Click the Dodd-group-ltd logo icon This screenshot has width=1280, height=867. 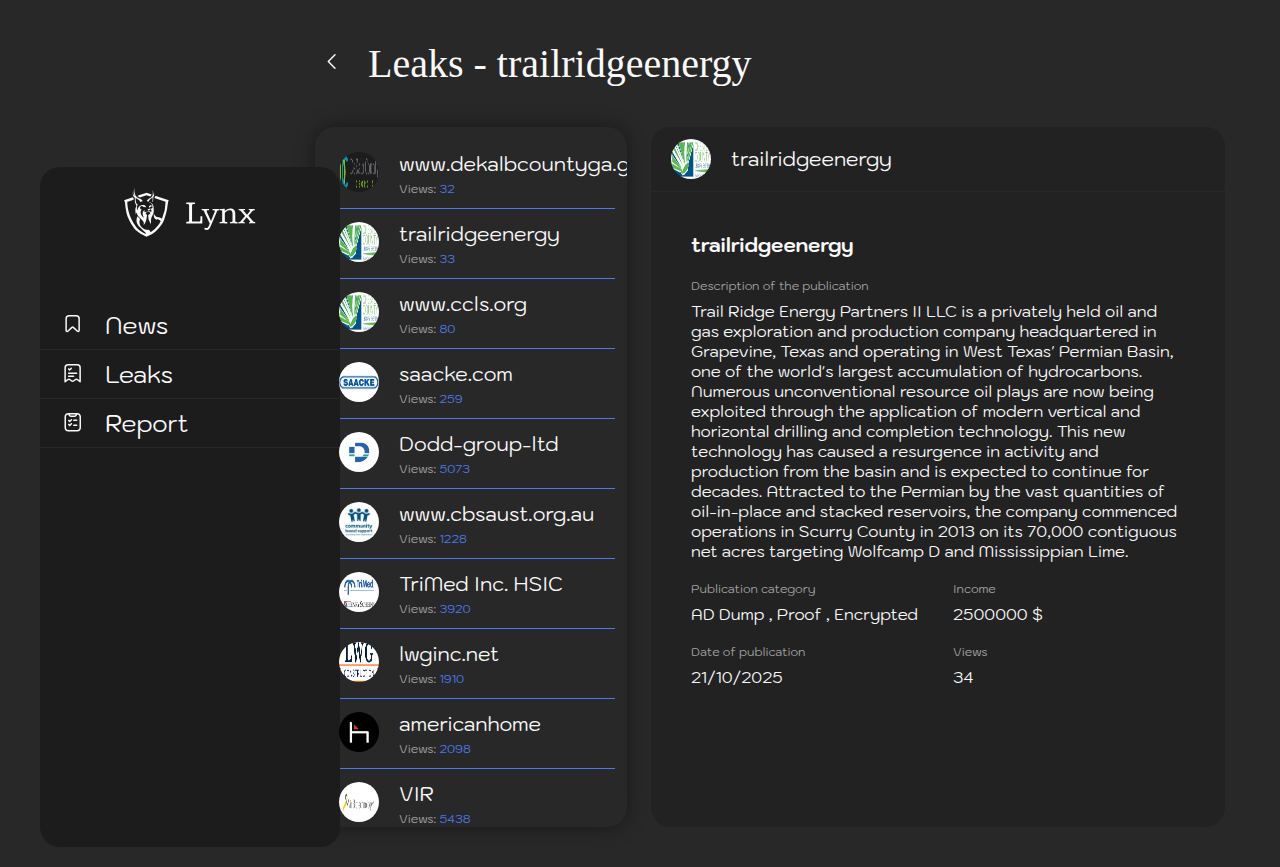pos(359,452)
